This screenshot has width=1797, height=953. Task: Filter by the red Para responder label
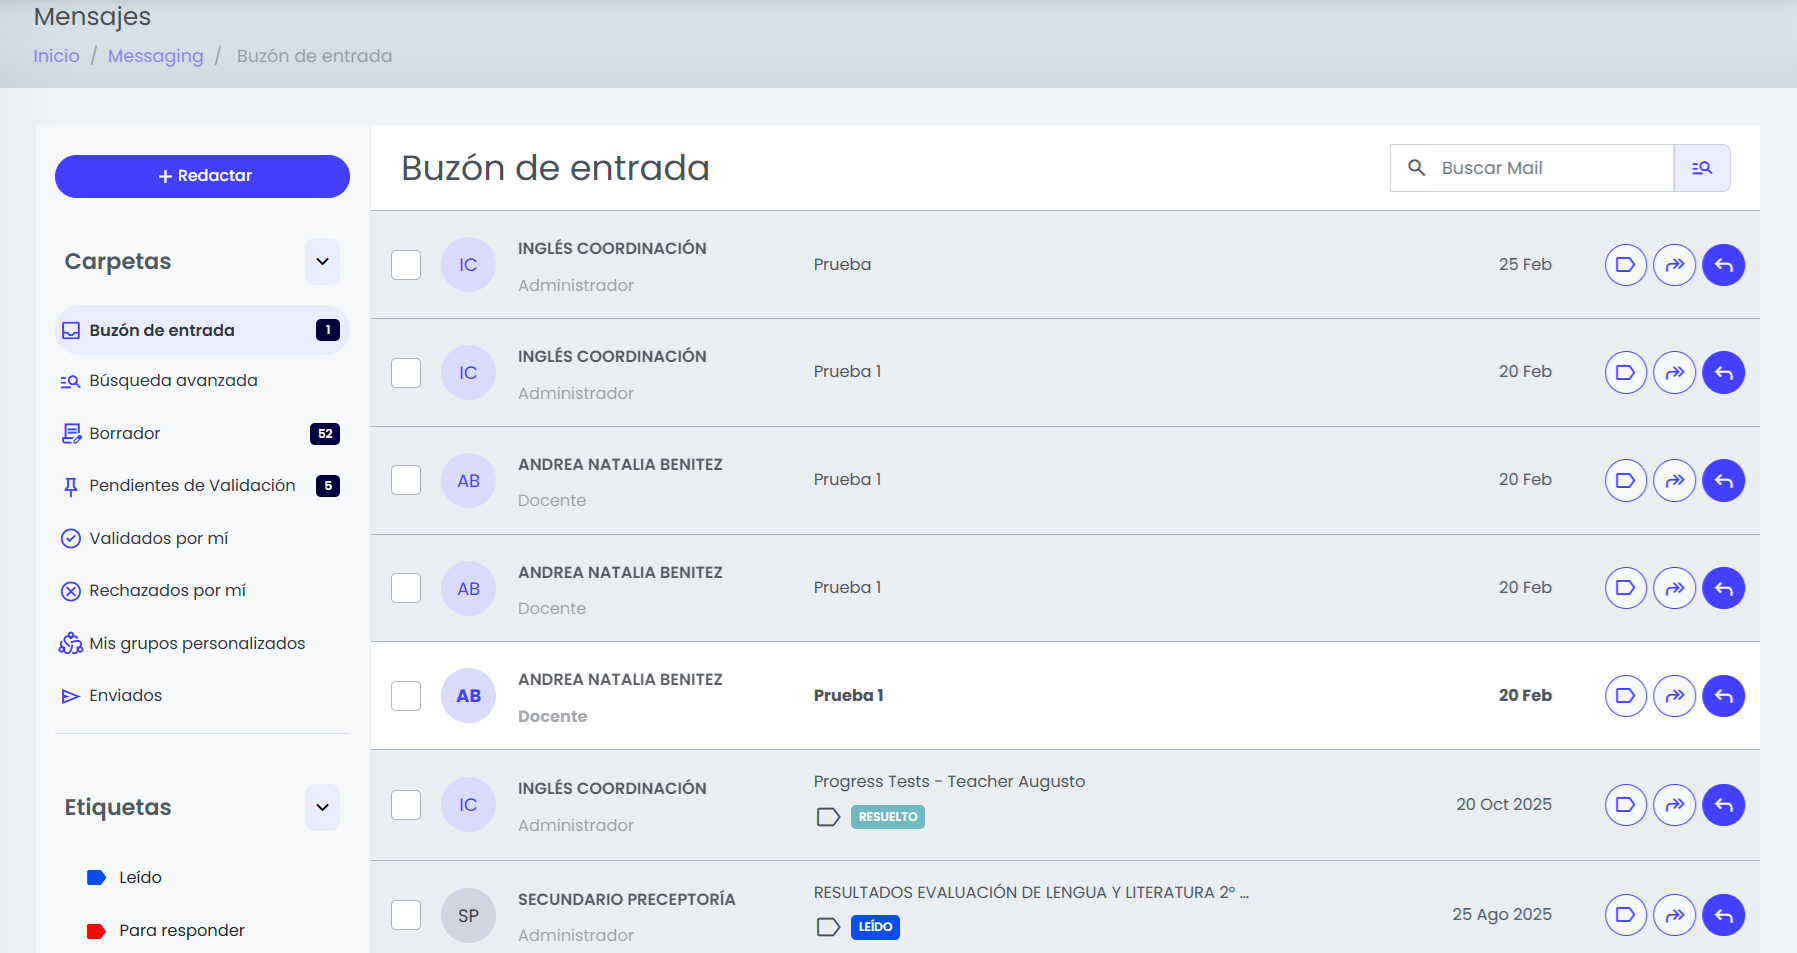point(166,931)
